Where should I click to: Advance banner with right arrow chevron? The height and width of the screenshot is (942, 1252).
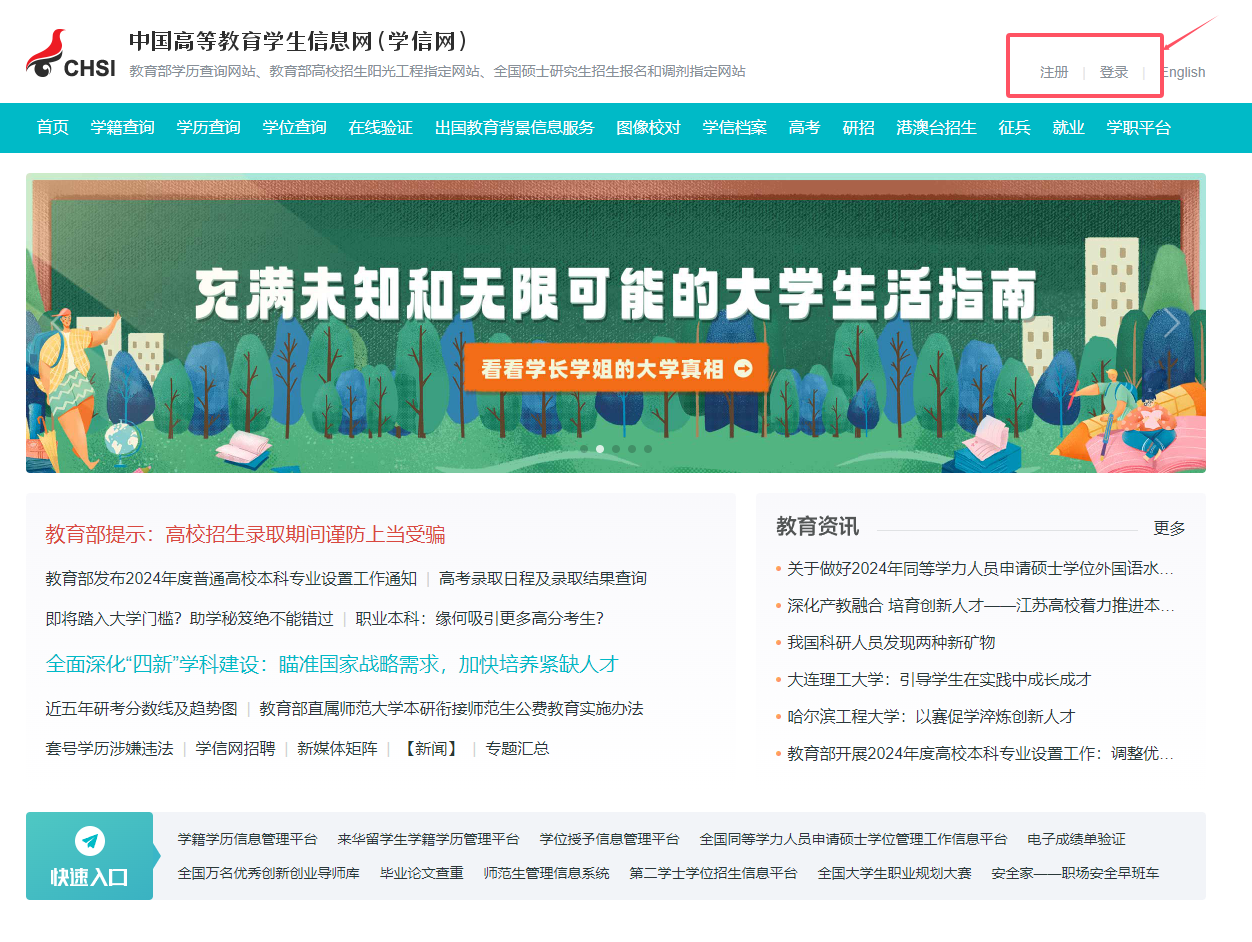click(1171, 323)
